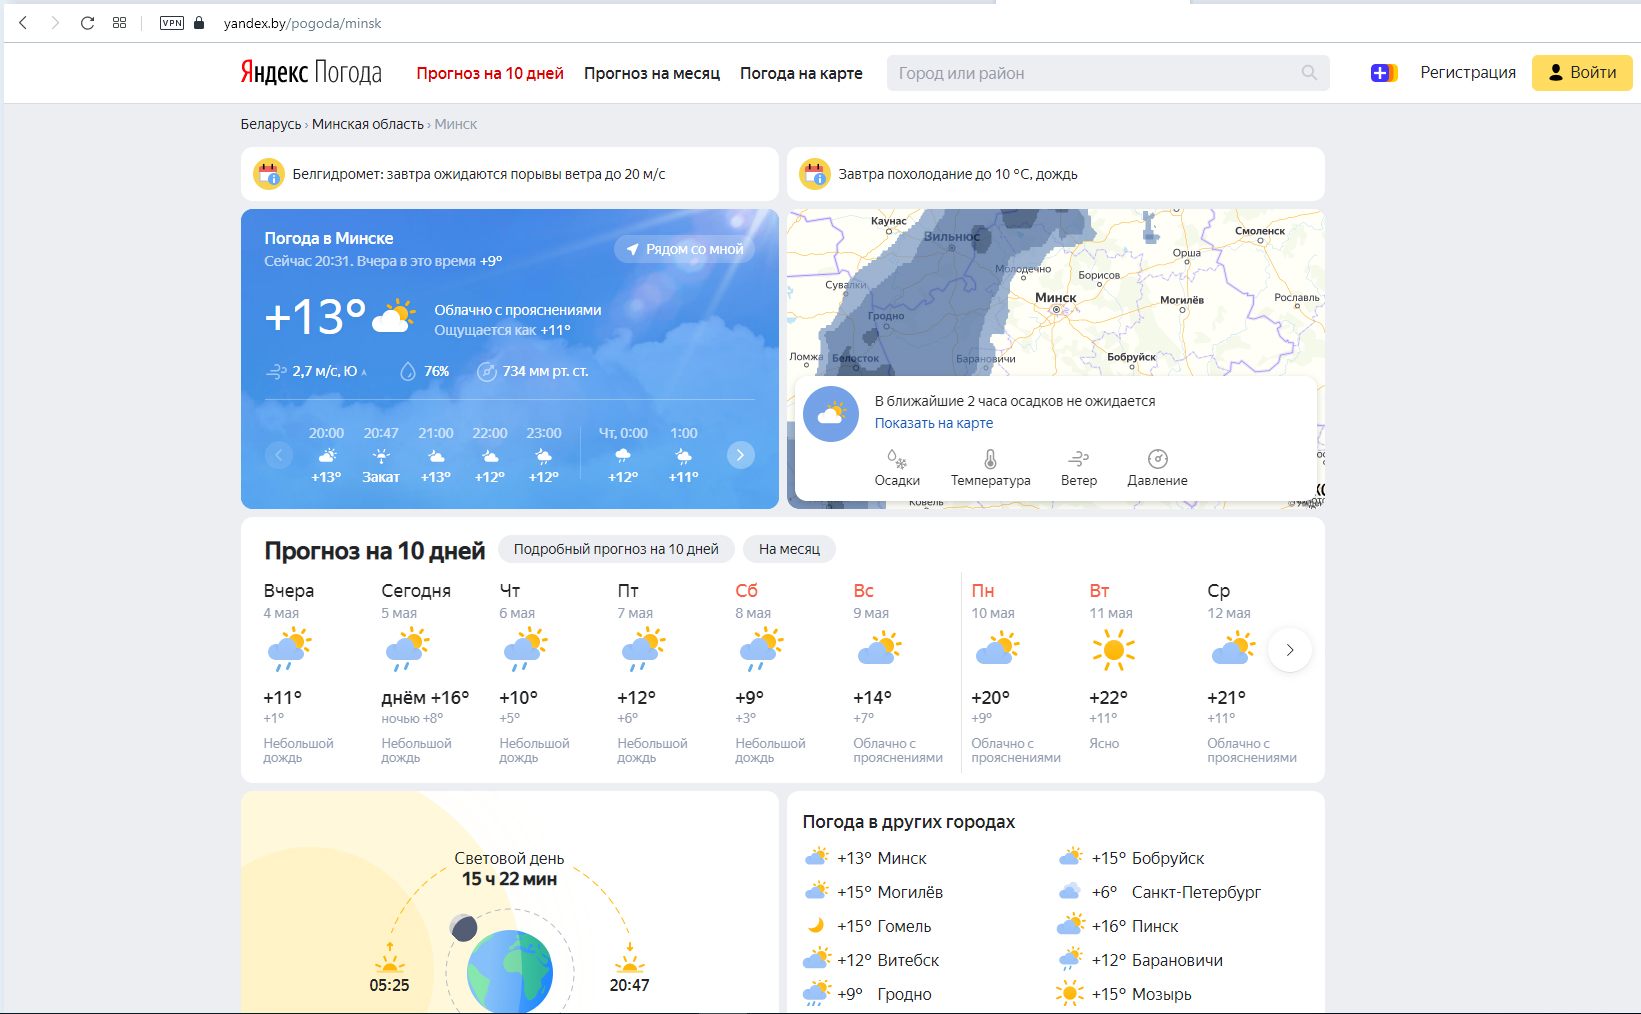This screenshot has width=1641, height=1014.
Task: Go to Минская область breadcrumb
Action: coord(368,124)
